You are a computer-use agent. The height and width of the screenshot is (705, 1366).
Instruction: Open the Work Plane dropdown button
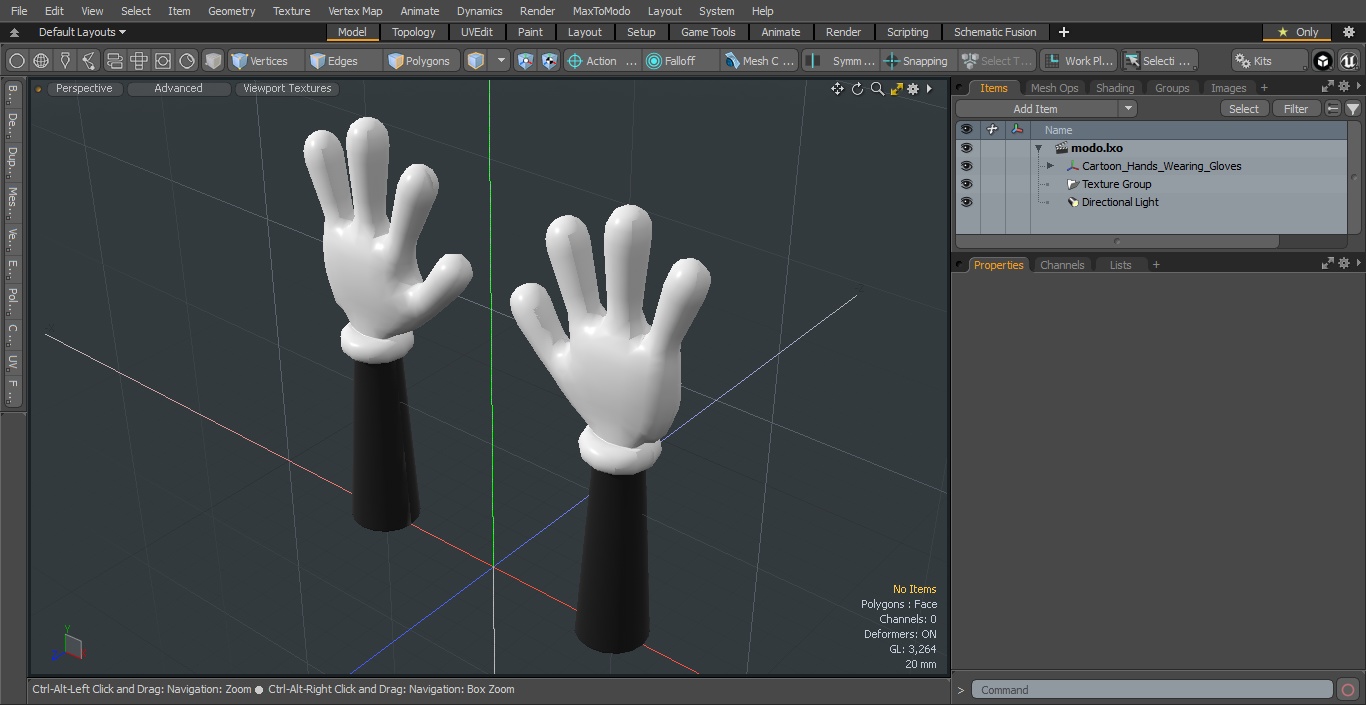tap(1078, 61)
